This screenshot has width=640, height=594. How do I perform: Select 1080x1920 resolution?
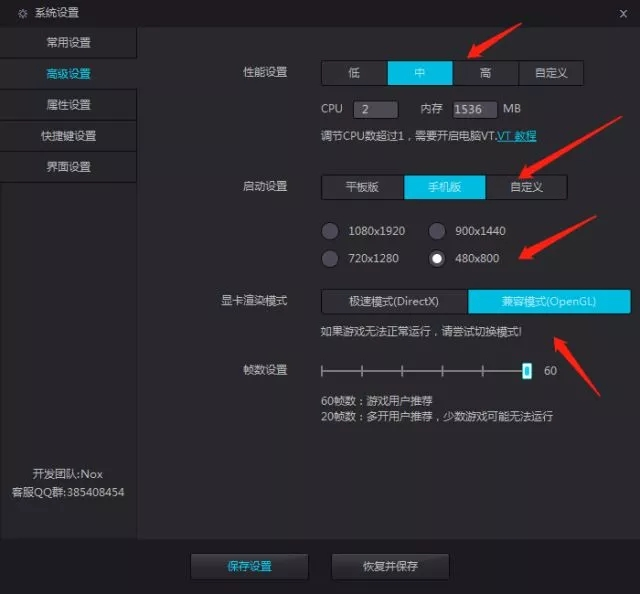[x=330, y=231]
